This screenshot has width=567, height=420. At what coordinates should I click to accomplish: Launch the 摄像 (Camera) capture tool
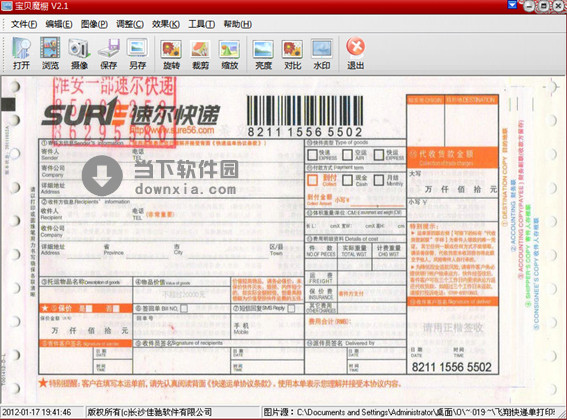coord(79,53)
